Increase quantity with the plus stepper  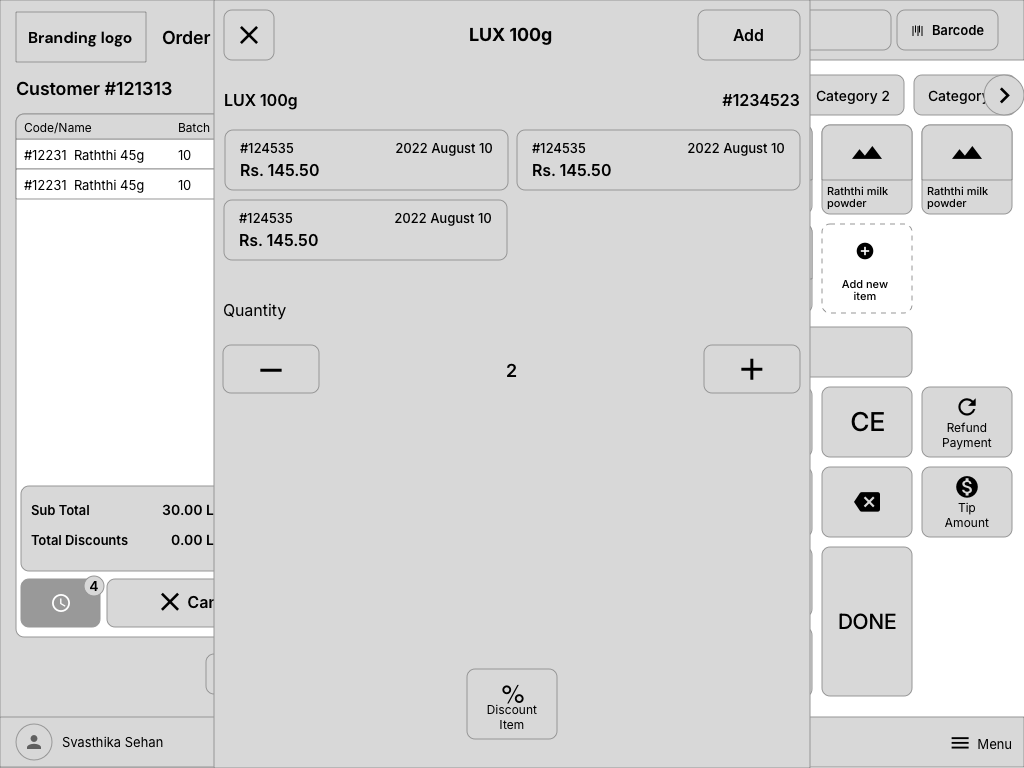click(751, 369)
